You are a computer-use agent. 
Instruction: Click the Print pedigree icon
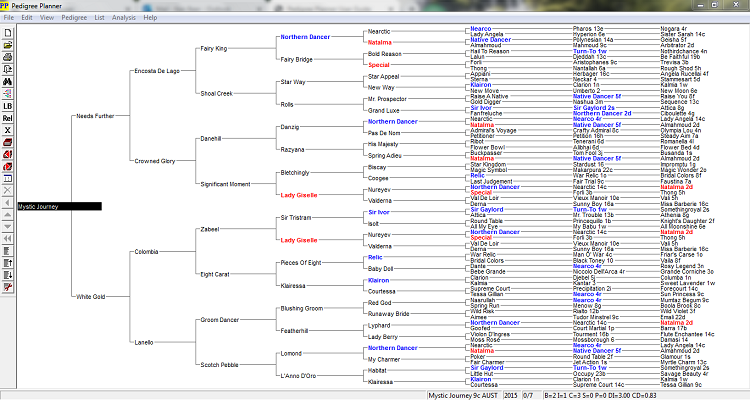tap(7, 57)
